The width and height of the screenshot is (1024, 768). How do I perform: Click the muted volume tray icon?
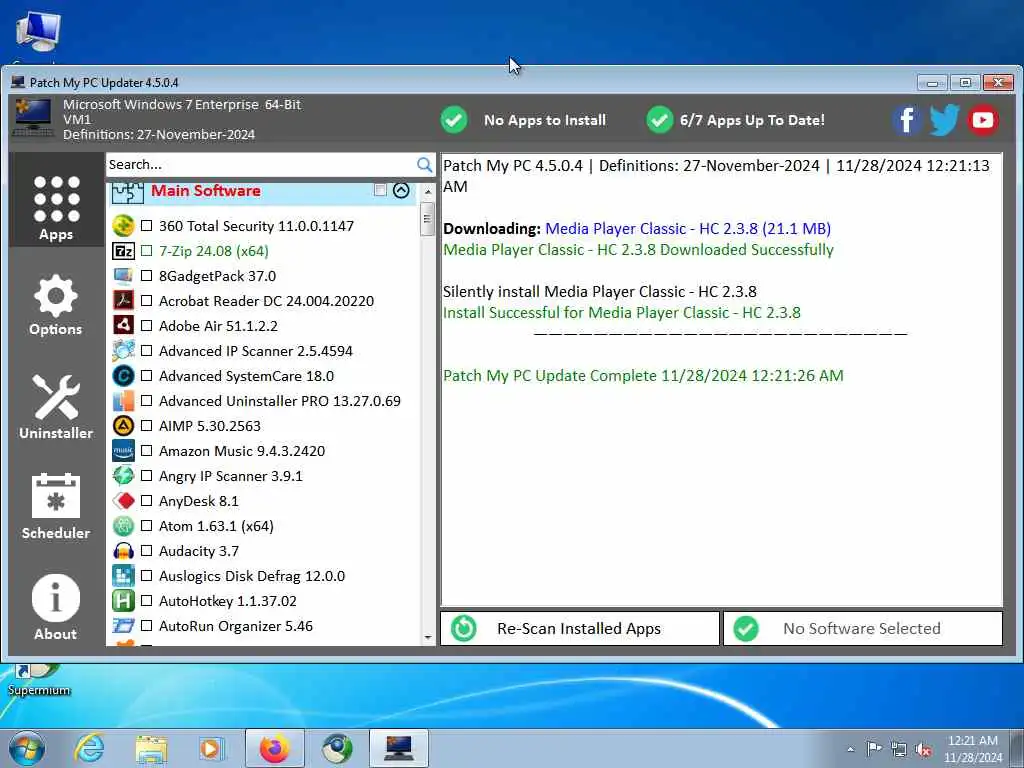923,749
